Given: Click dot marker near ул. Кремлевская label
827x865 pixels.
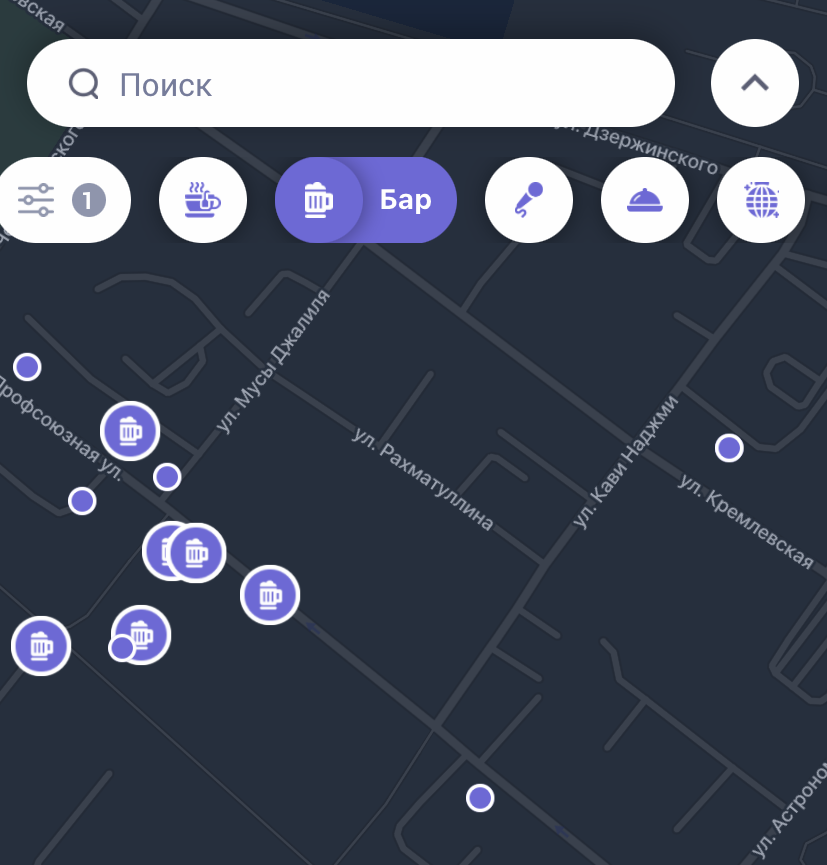Looking at the screenshot, I should pyautogui.click(x=729, y=448).
